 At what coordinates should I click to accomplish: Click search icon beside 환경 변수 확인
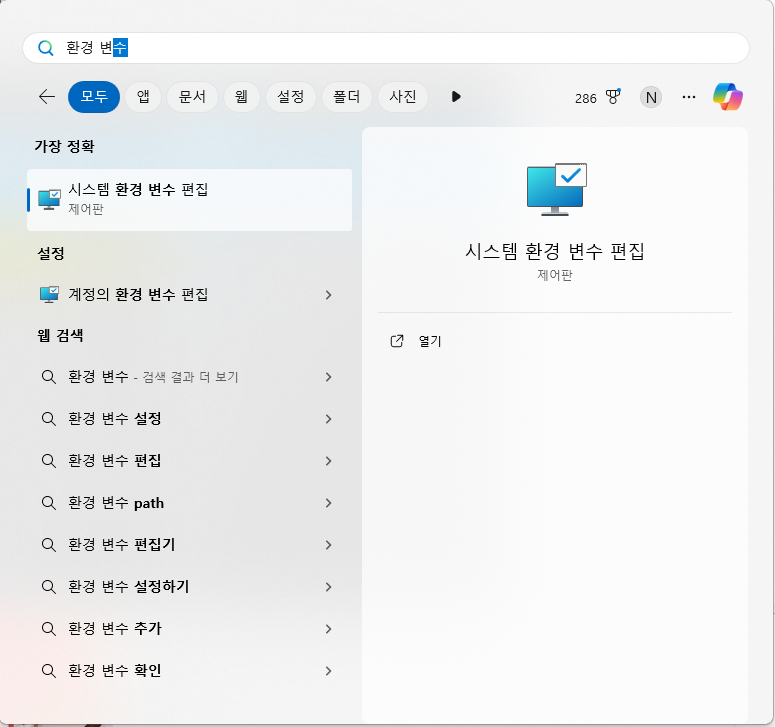pos(48,671)
